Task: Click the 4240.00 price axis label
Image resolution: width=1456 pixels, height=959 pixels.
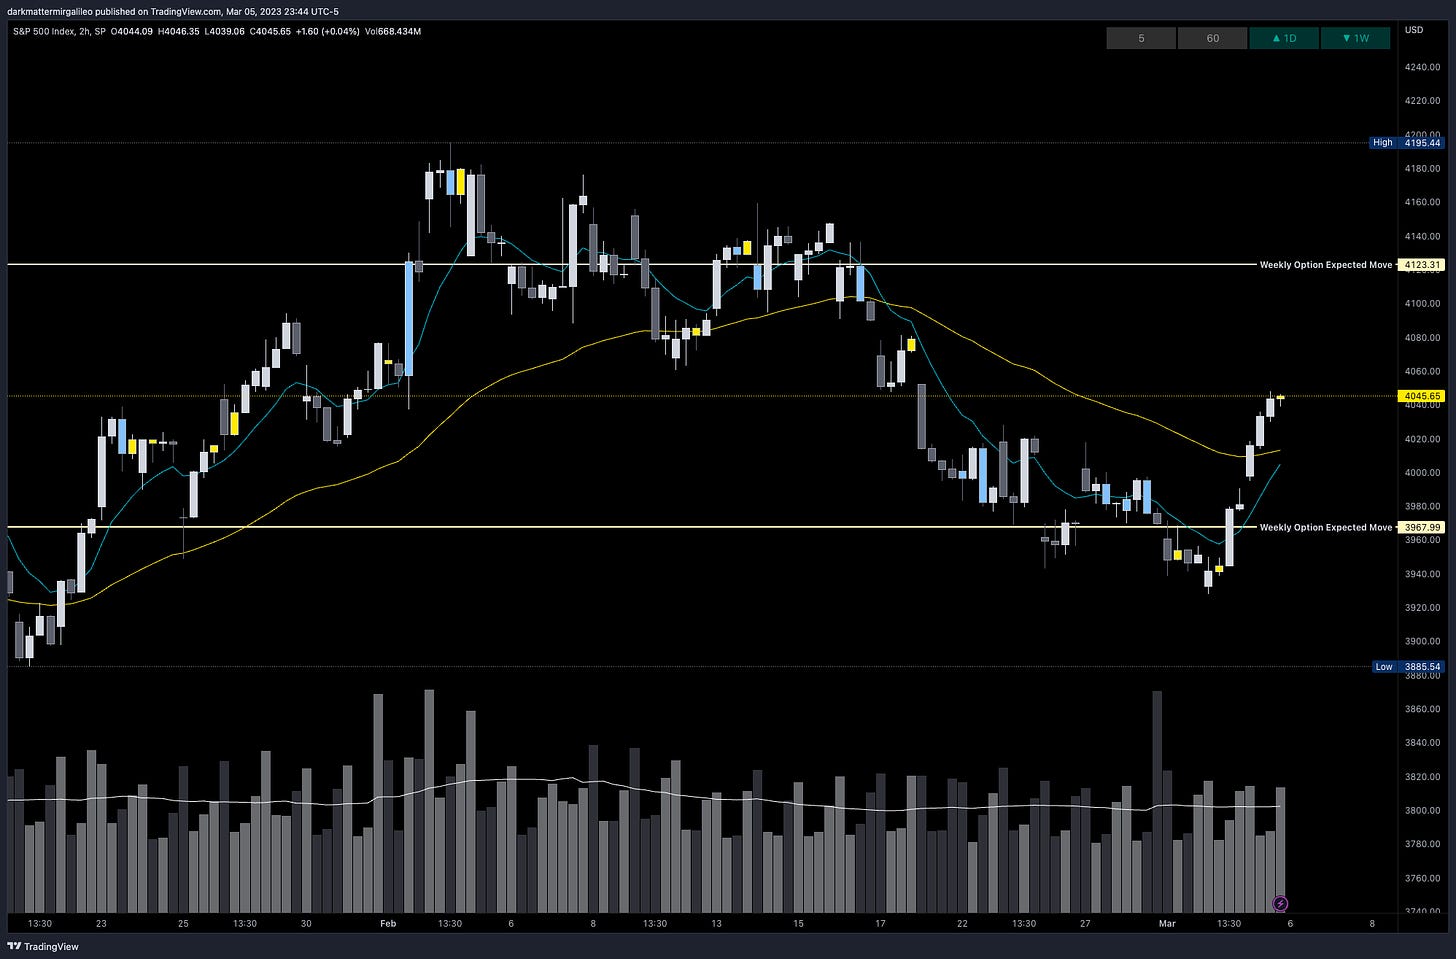Action: [x=1422, y=67]
